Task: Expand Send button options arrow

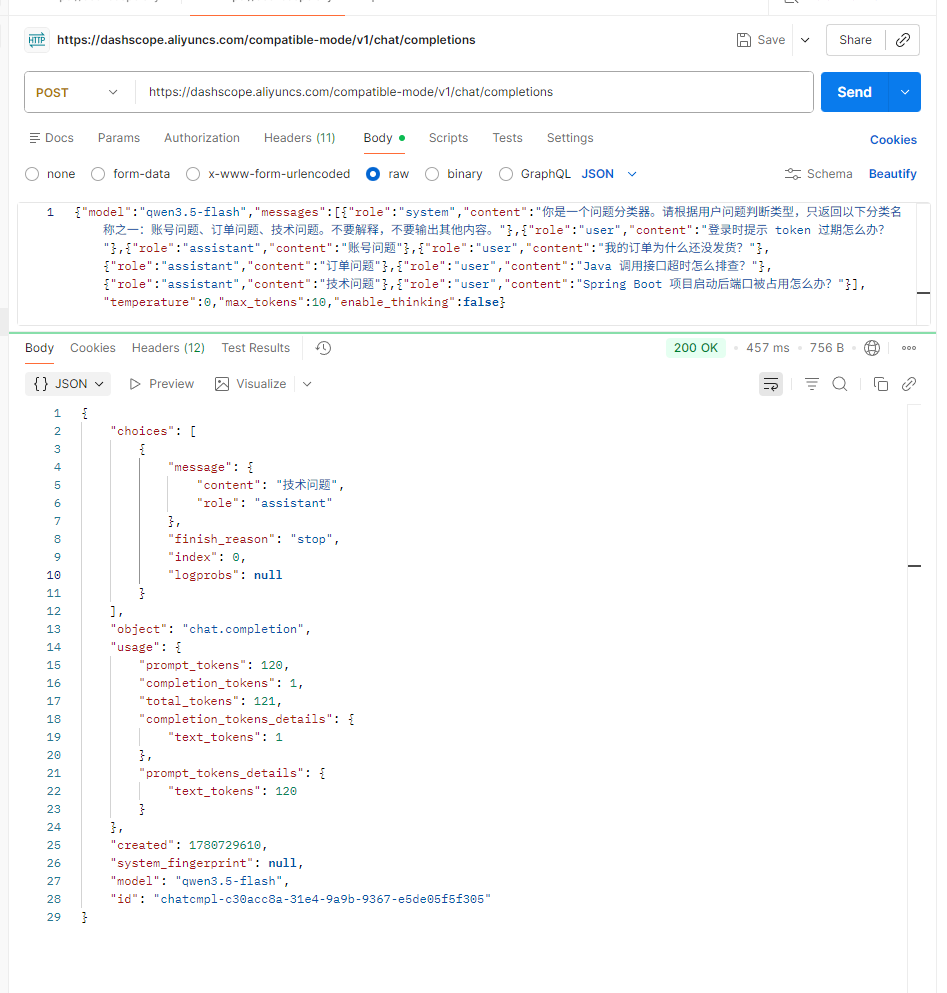Action: click(x=905, y=92)
